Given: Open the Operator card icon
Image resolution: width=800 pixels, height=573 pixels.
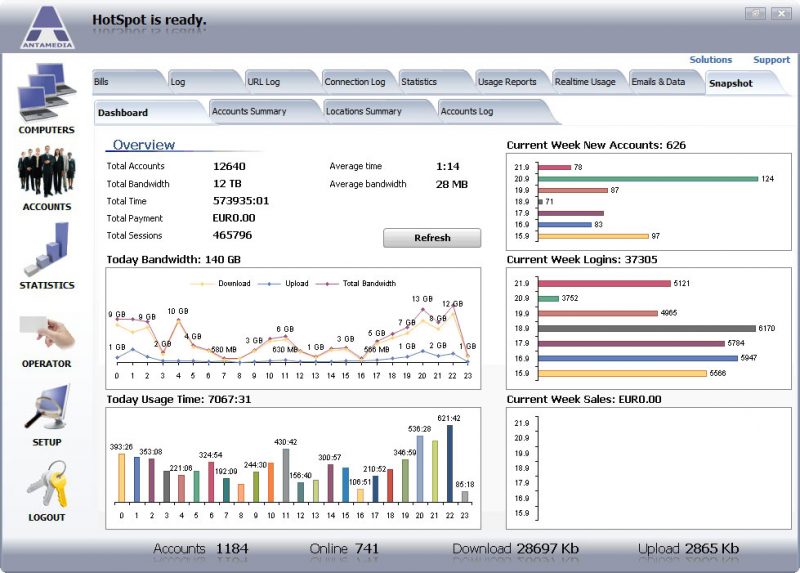Looking at the screenshot, I should pyautogui.click(x=46, y=332).
